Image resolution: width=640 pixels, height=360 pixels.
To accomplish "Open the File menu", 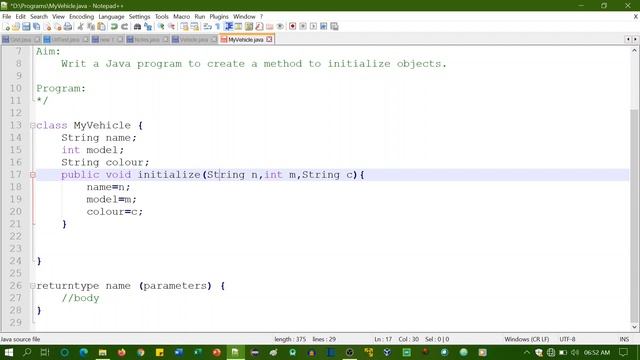I will pos(7,17).
